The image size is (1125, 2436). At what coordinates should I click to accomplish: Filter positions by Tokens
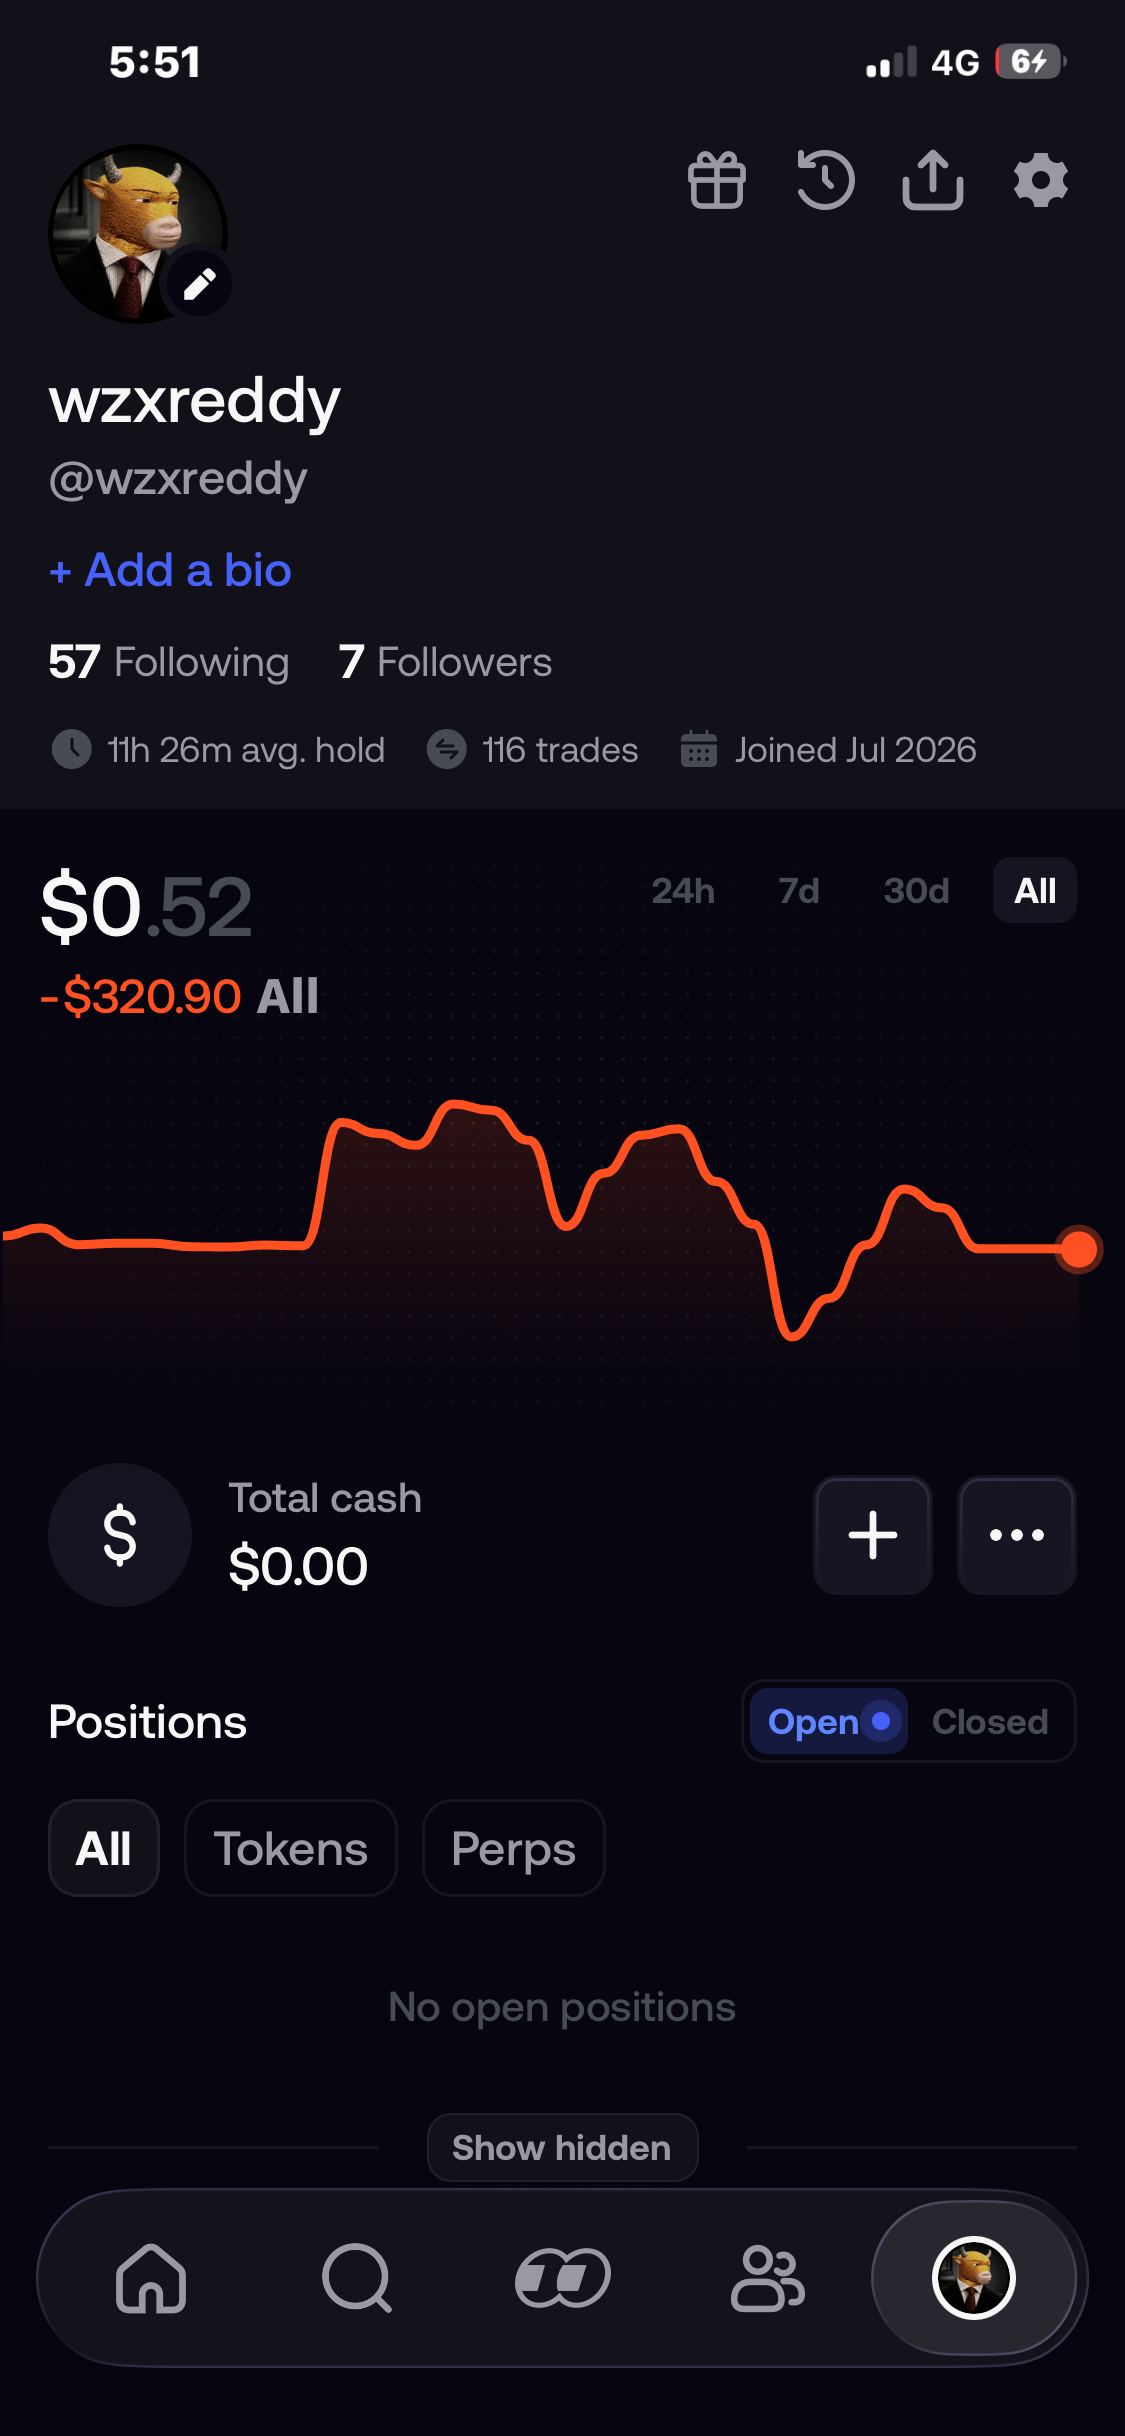(x=291, y=1848)
